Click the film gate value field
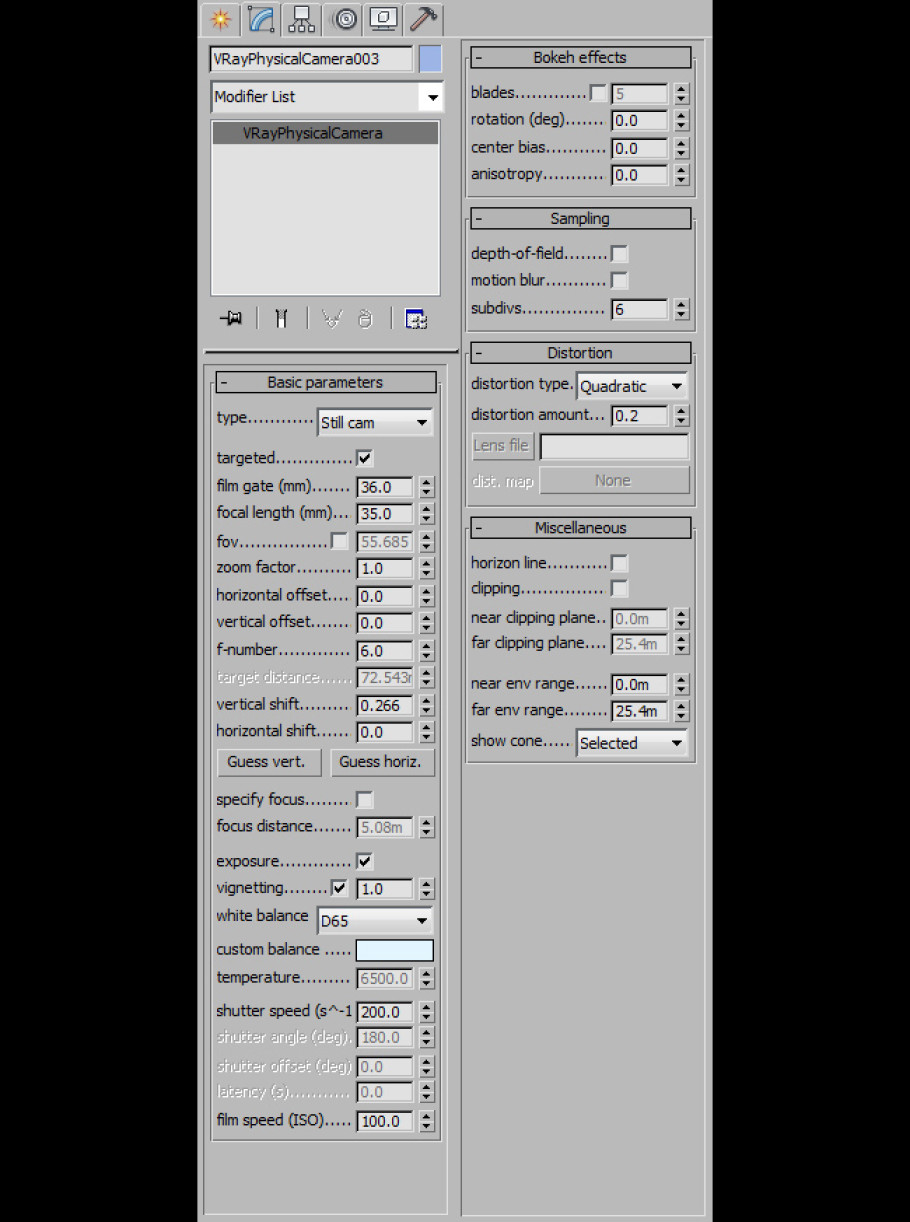The height and width of the screenshot is (1222, 910). coord(385,487)
